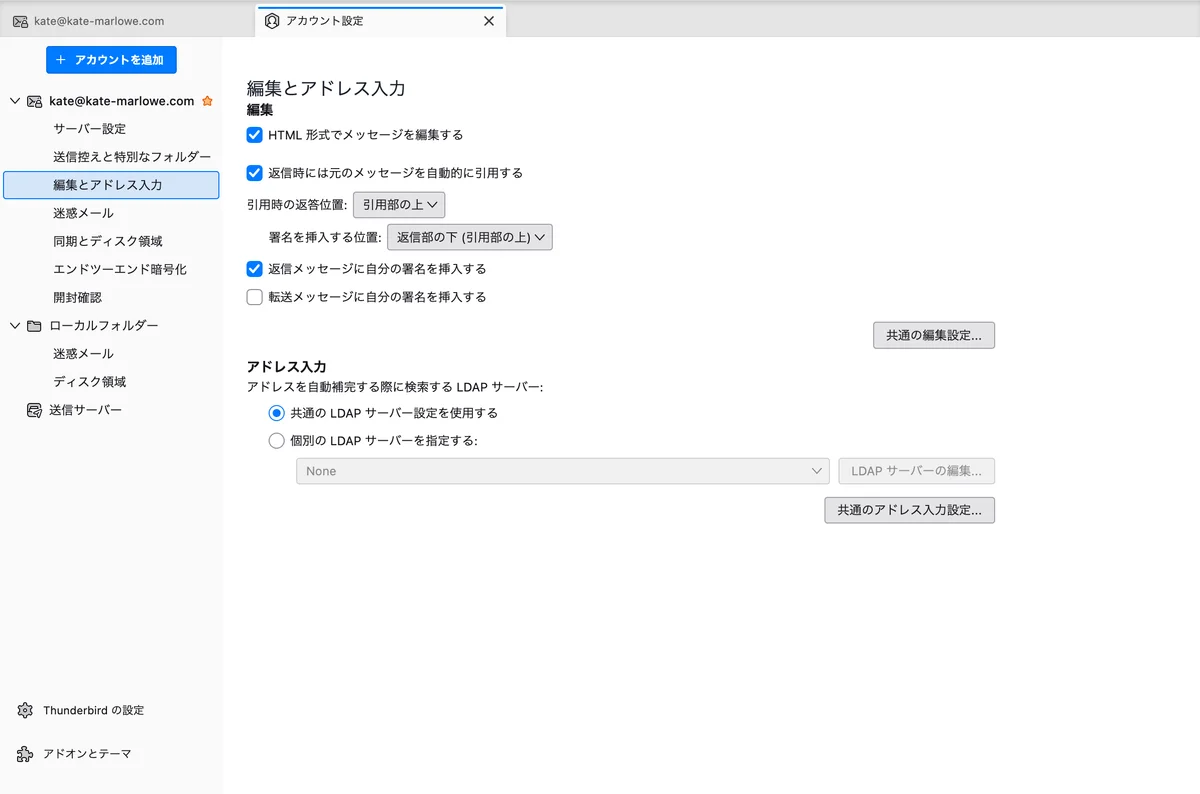
Task: Click the account settings tab icon
Action: tap(272, 21)
